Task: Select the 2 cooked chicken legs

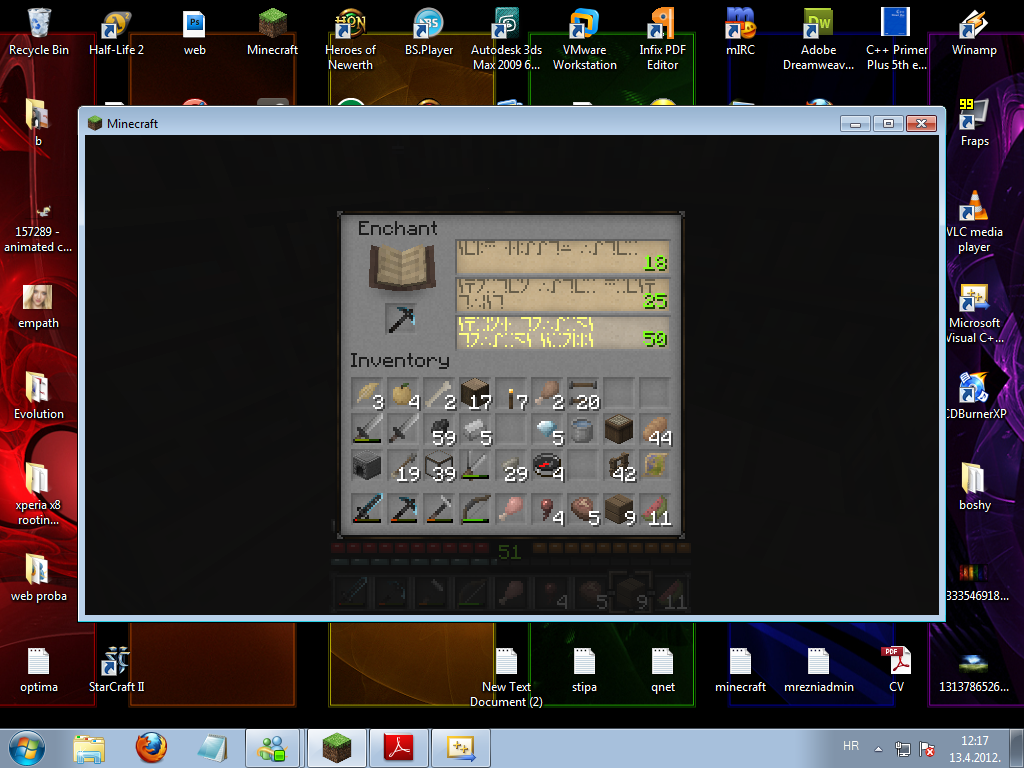Action: [547, 395]
